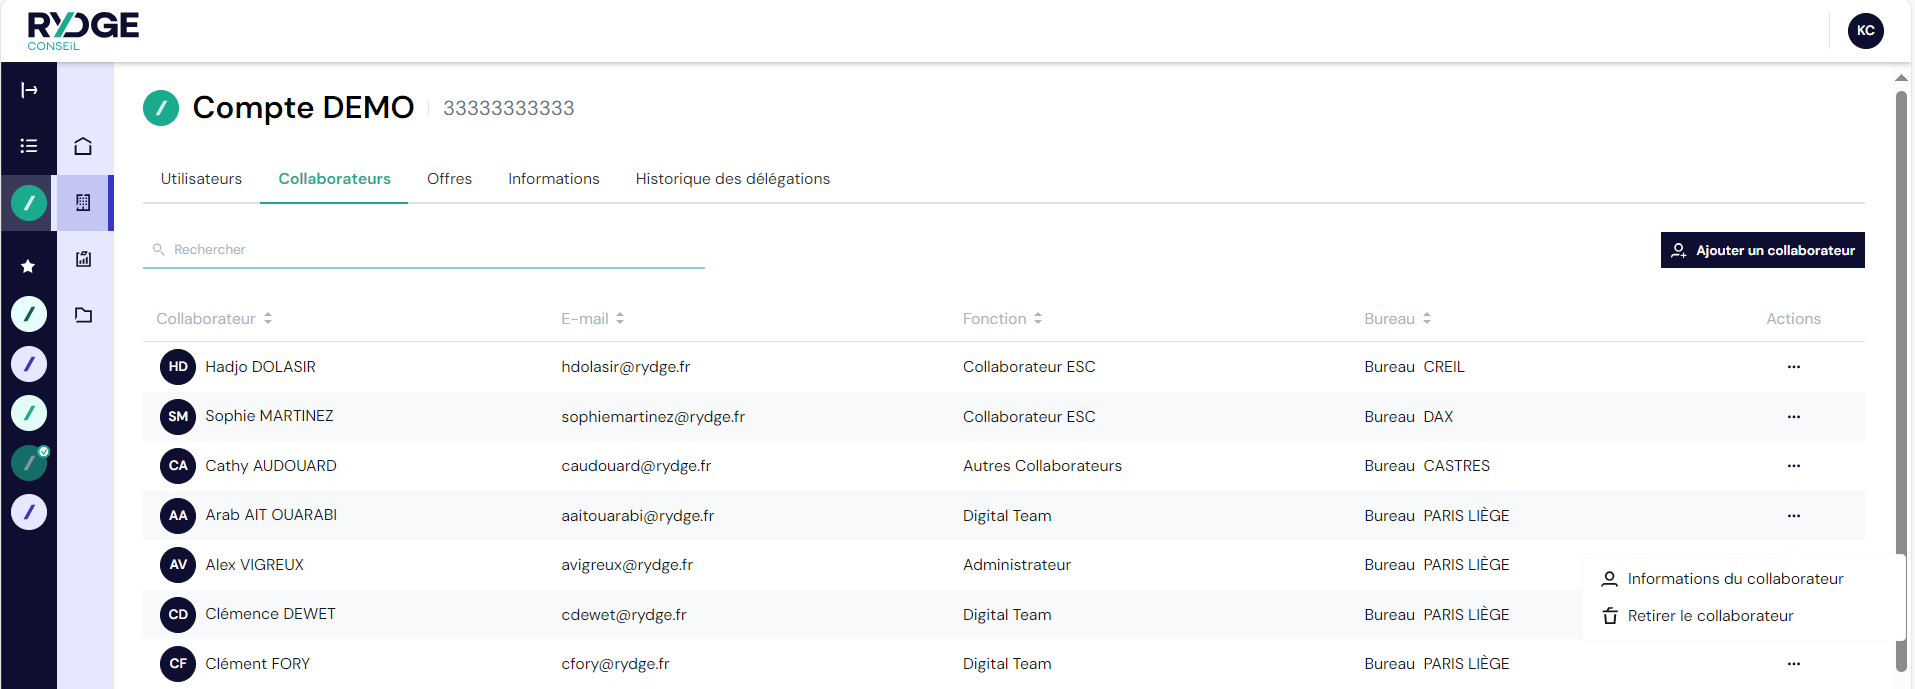Image resolution: width=1915 pixels, height=689 pixels.
Task: Open the actions menu for Hadjo DOLASIR
Action: (x=1793, y=367)
